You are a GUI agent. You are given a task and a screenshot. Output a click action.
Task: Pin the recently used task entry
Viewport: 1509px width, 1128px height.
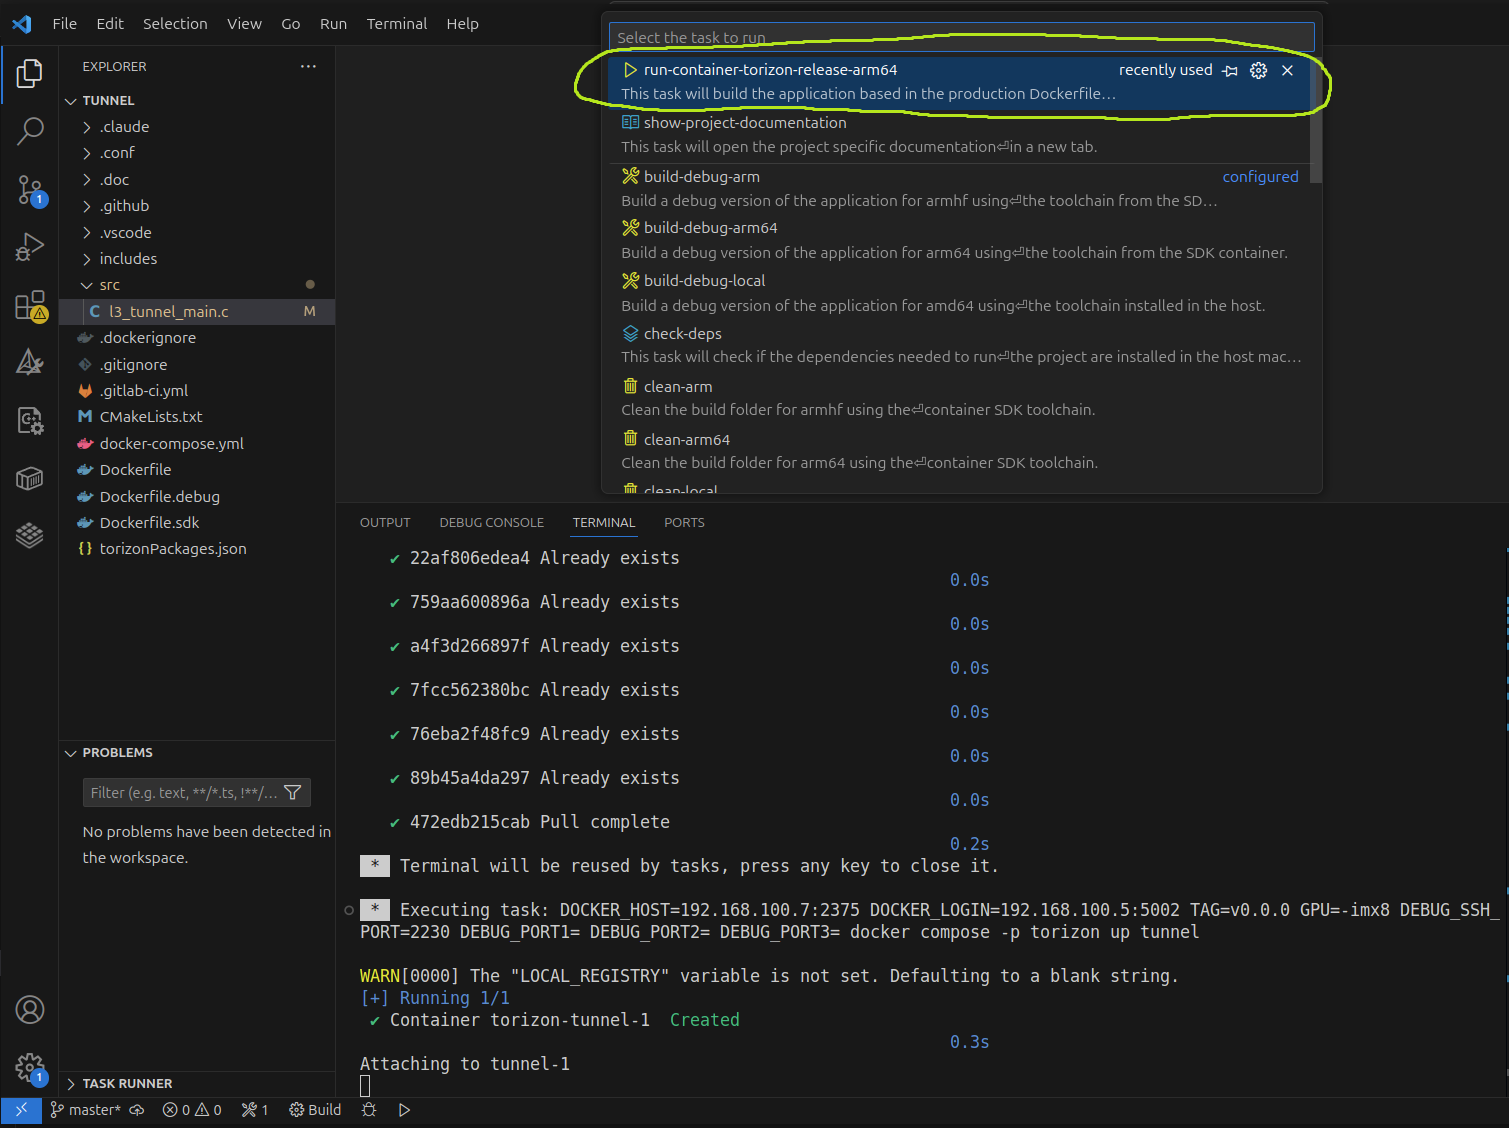[1230, 70]
